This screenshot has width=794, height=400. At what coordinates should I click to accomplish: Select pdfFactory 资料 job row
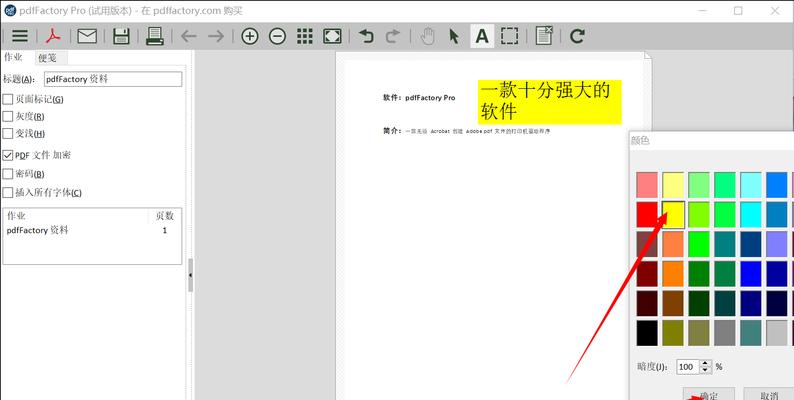tap(92, 230)
